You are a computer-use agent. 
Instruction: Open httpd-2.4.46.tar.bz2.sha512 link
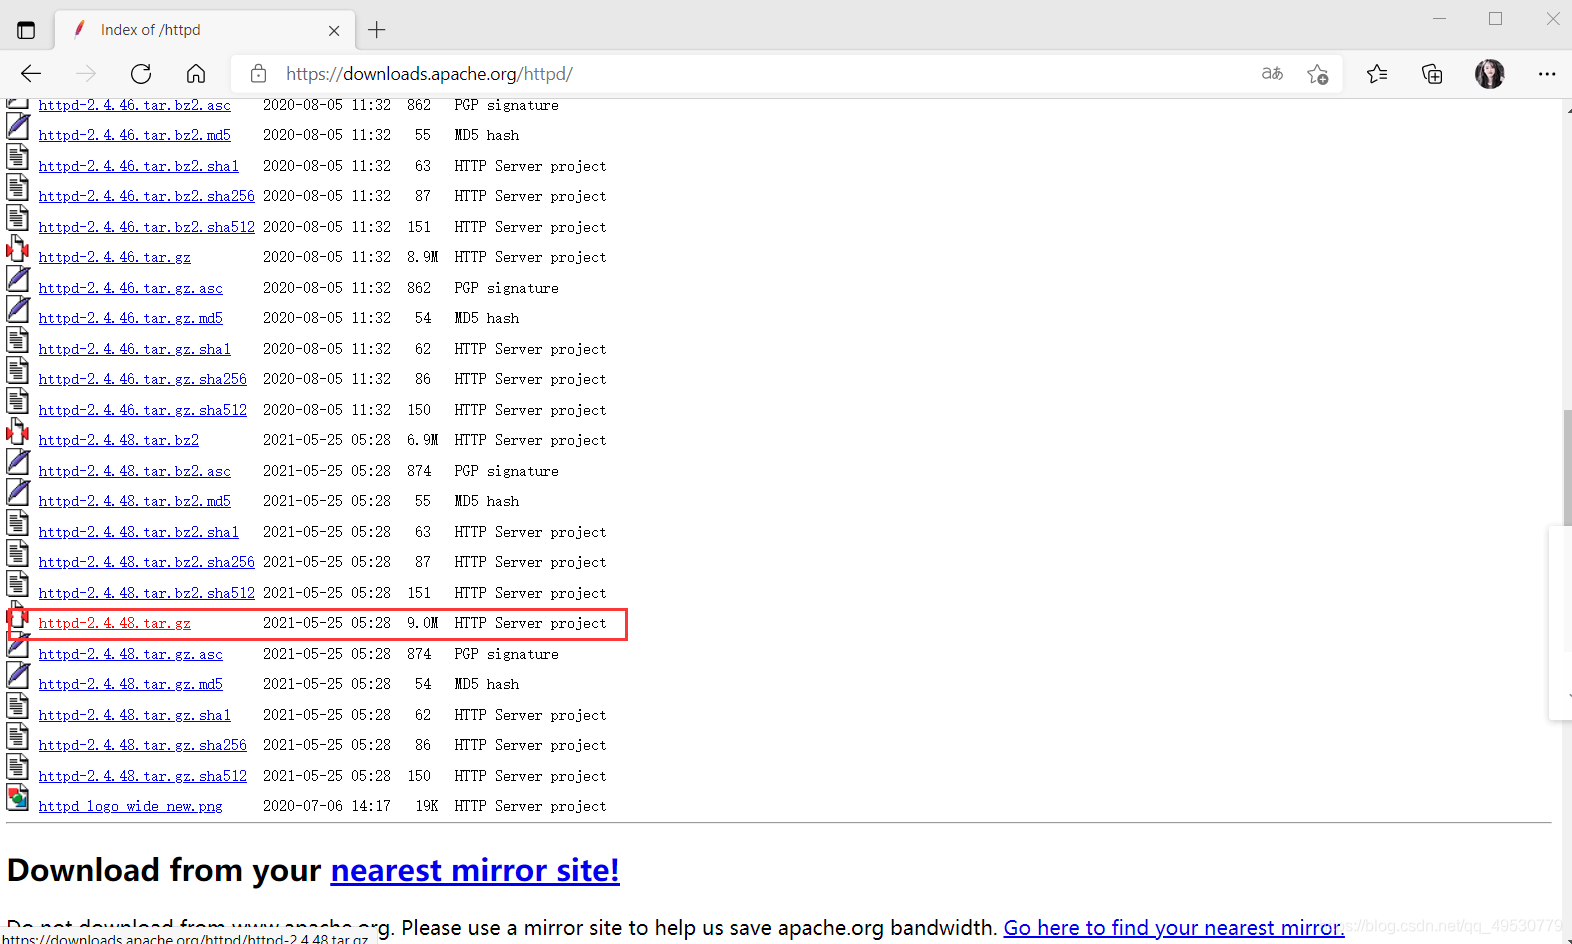pos(147,227)
